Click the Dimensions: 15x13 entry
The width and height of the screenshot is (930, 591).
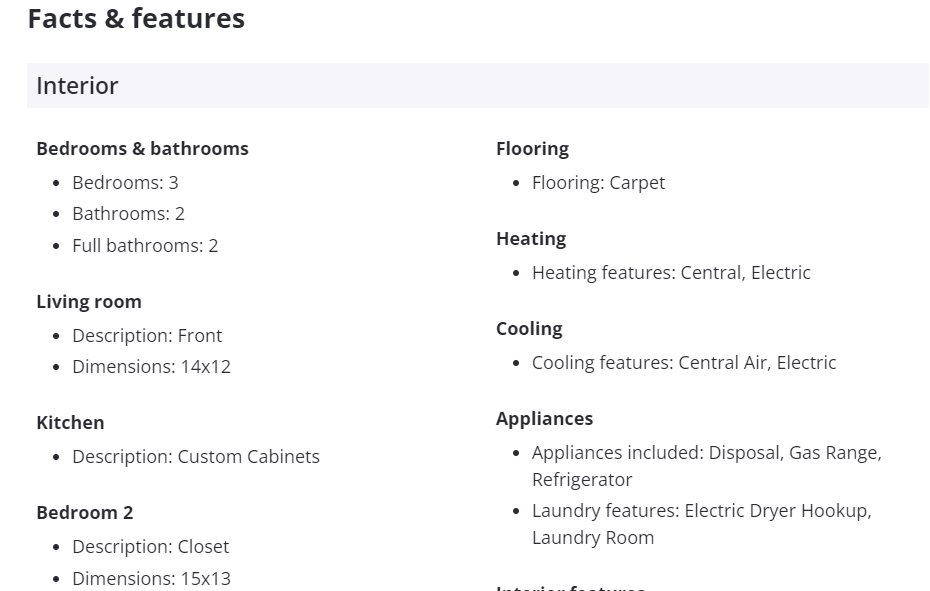151,579
